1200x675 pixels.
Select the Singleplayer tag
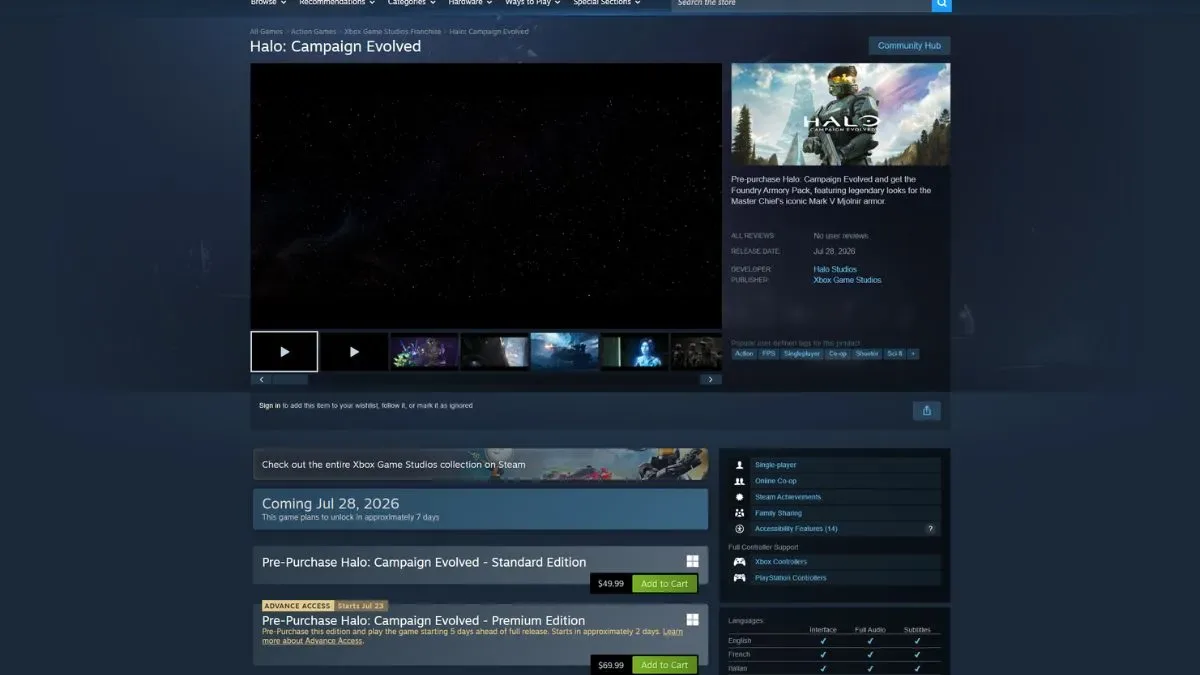801,354
